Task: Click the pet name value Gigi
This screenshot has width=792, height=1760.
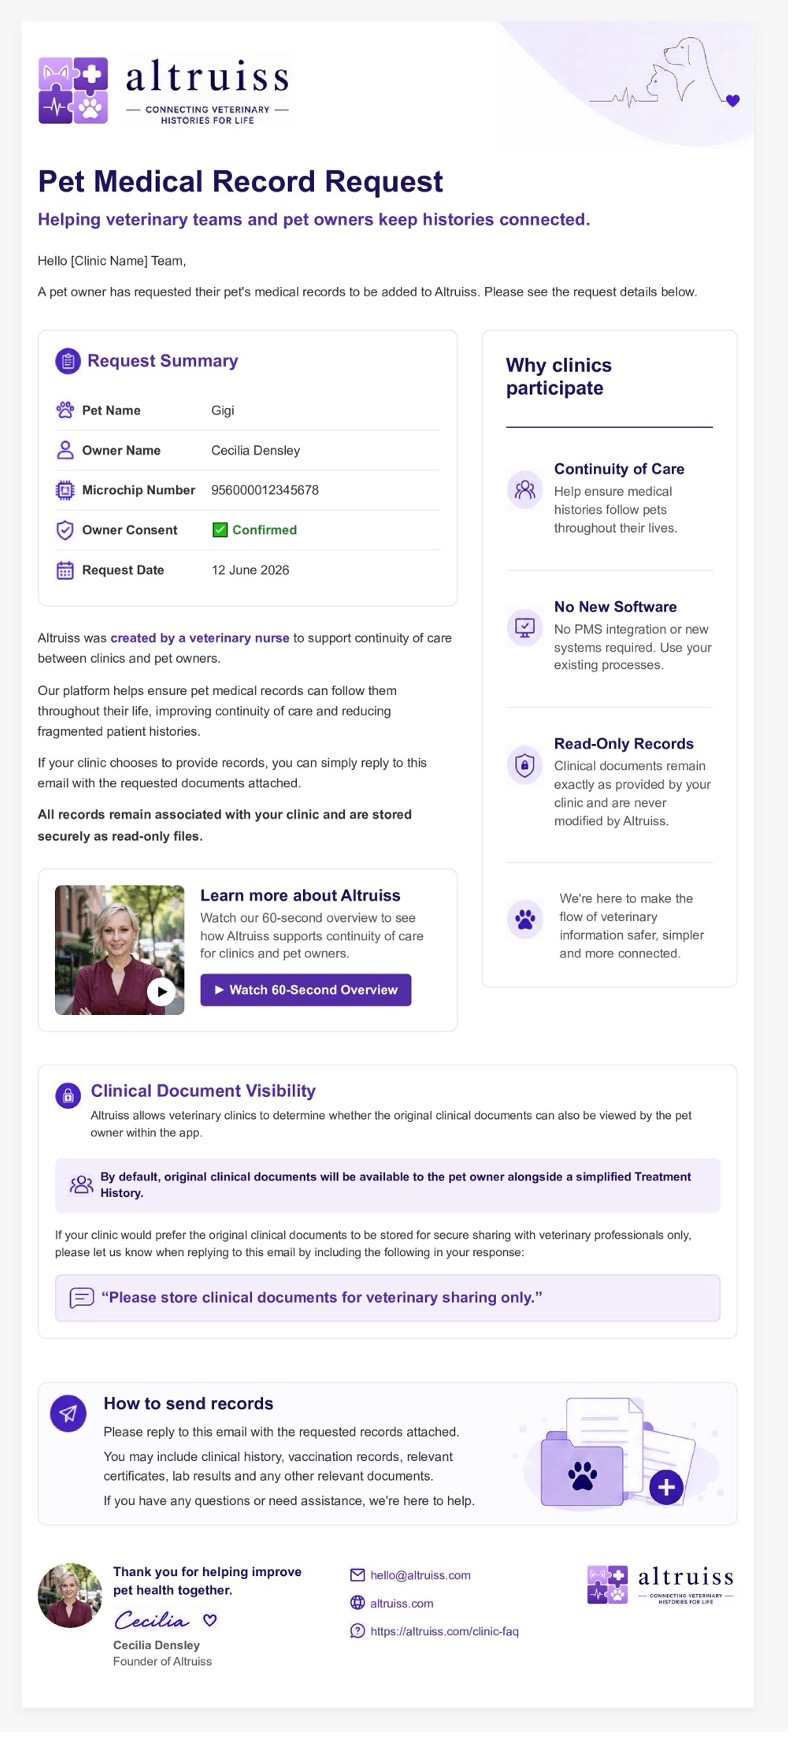Action: pyautogui.click(x=223, y=410)
